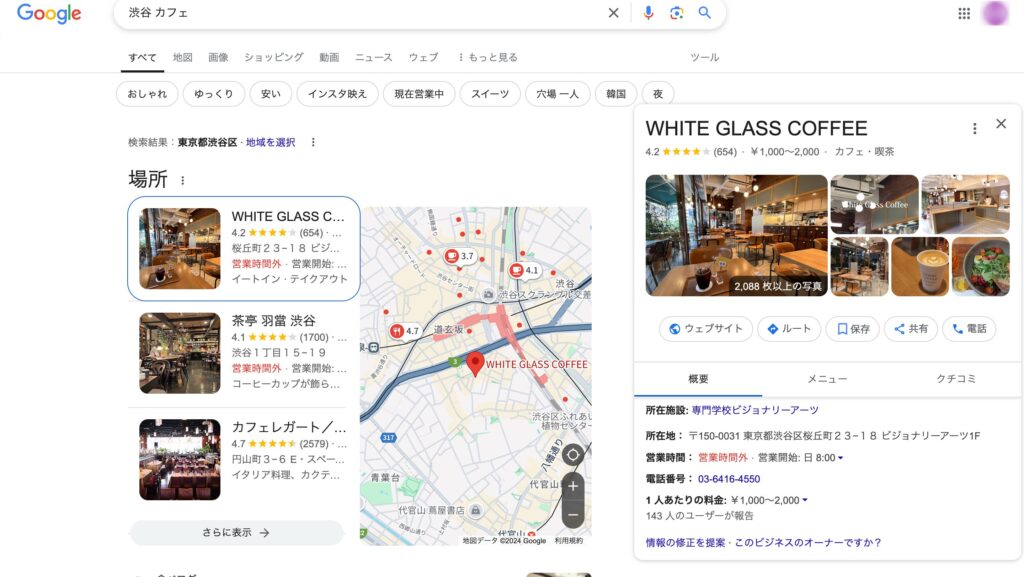Apply the 安い filter chip
1024x577 pixels.
click(271, 94)
